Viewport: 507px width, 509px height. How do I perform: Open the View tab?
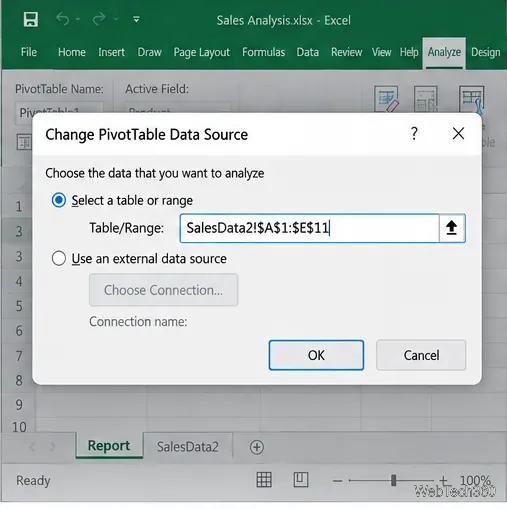point(381,52)
